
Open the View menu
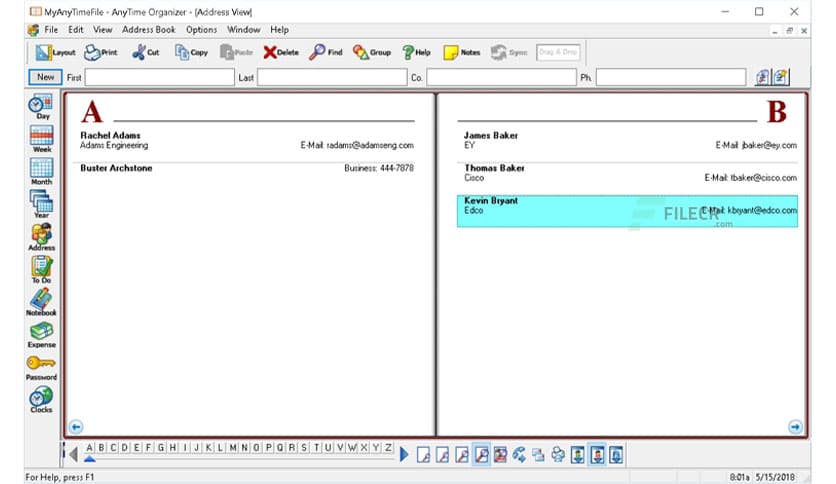click(x=102, y=30)
